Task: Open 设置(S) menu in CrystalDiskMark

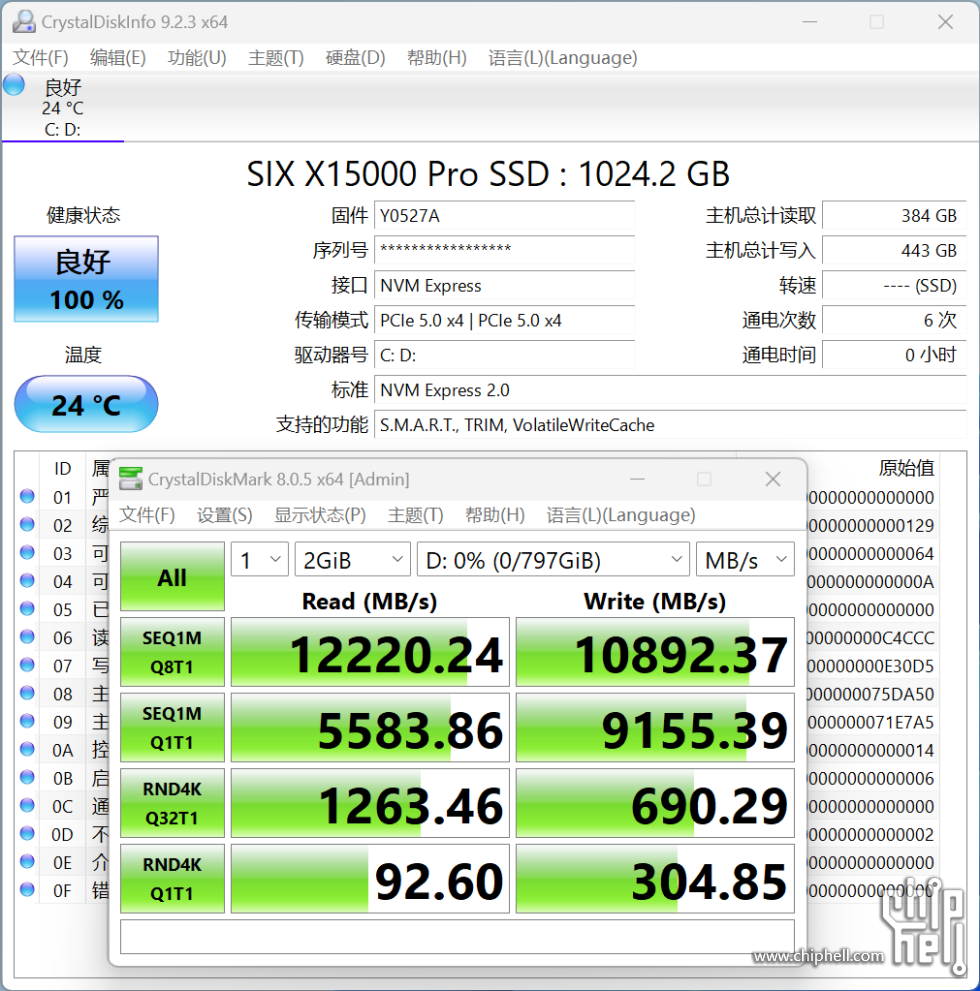Action: click(x=224, y=515)
